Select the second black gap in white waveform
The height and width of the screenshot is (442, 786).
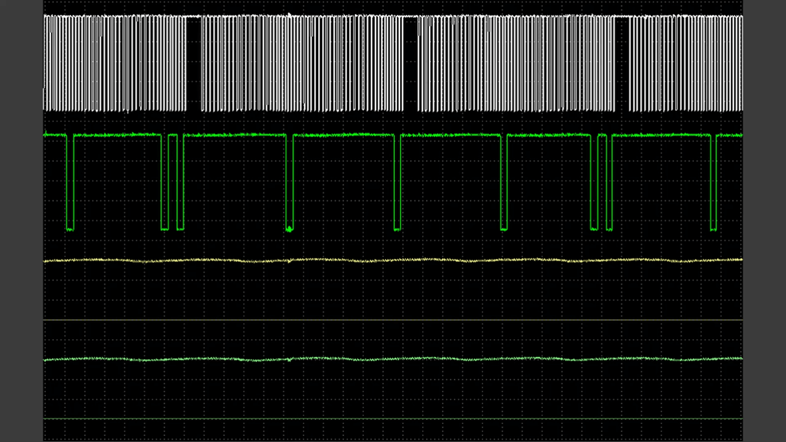[410, 63]
